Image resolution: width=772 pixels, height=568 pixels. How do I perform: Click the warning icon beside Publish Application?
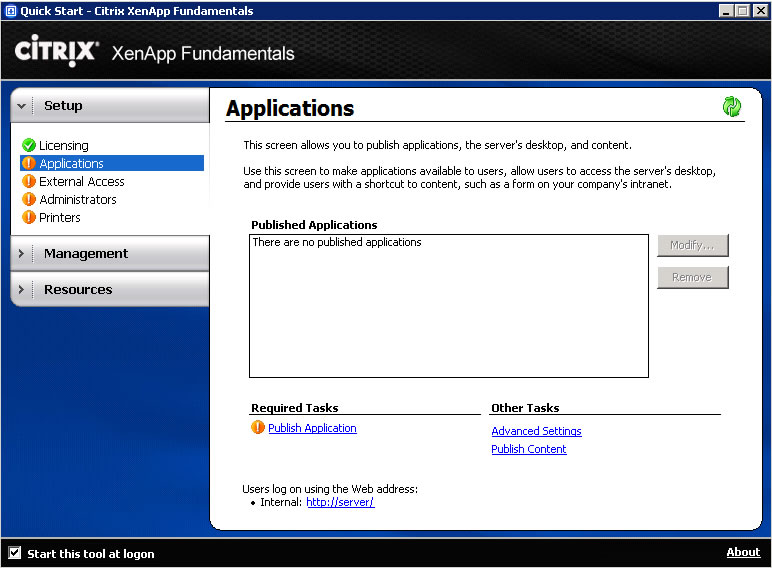[257, 427]
